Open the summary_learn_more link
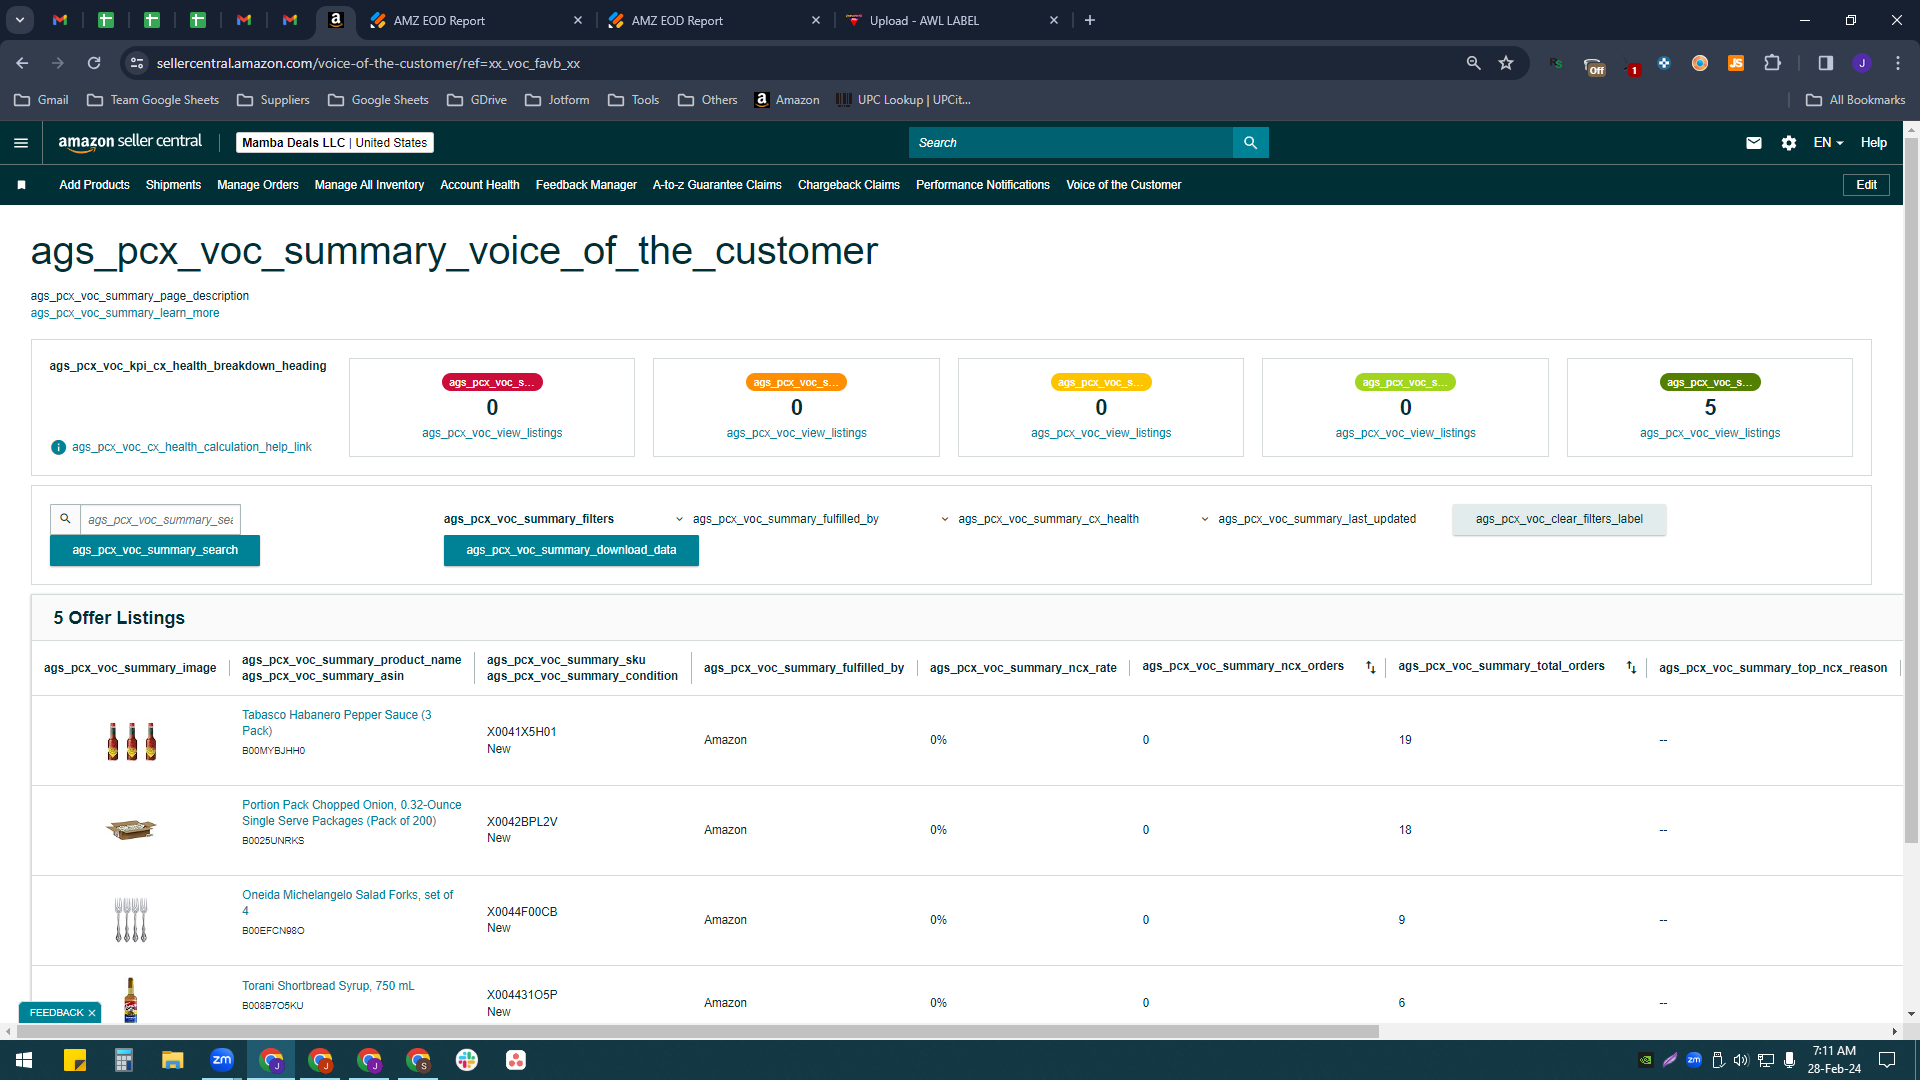The height and width of the screenshot is (1080, 1920). tap(125, 313)
